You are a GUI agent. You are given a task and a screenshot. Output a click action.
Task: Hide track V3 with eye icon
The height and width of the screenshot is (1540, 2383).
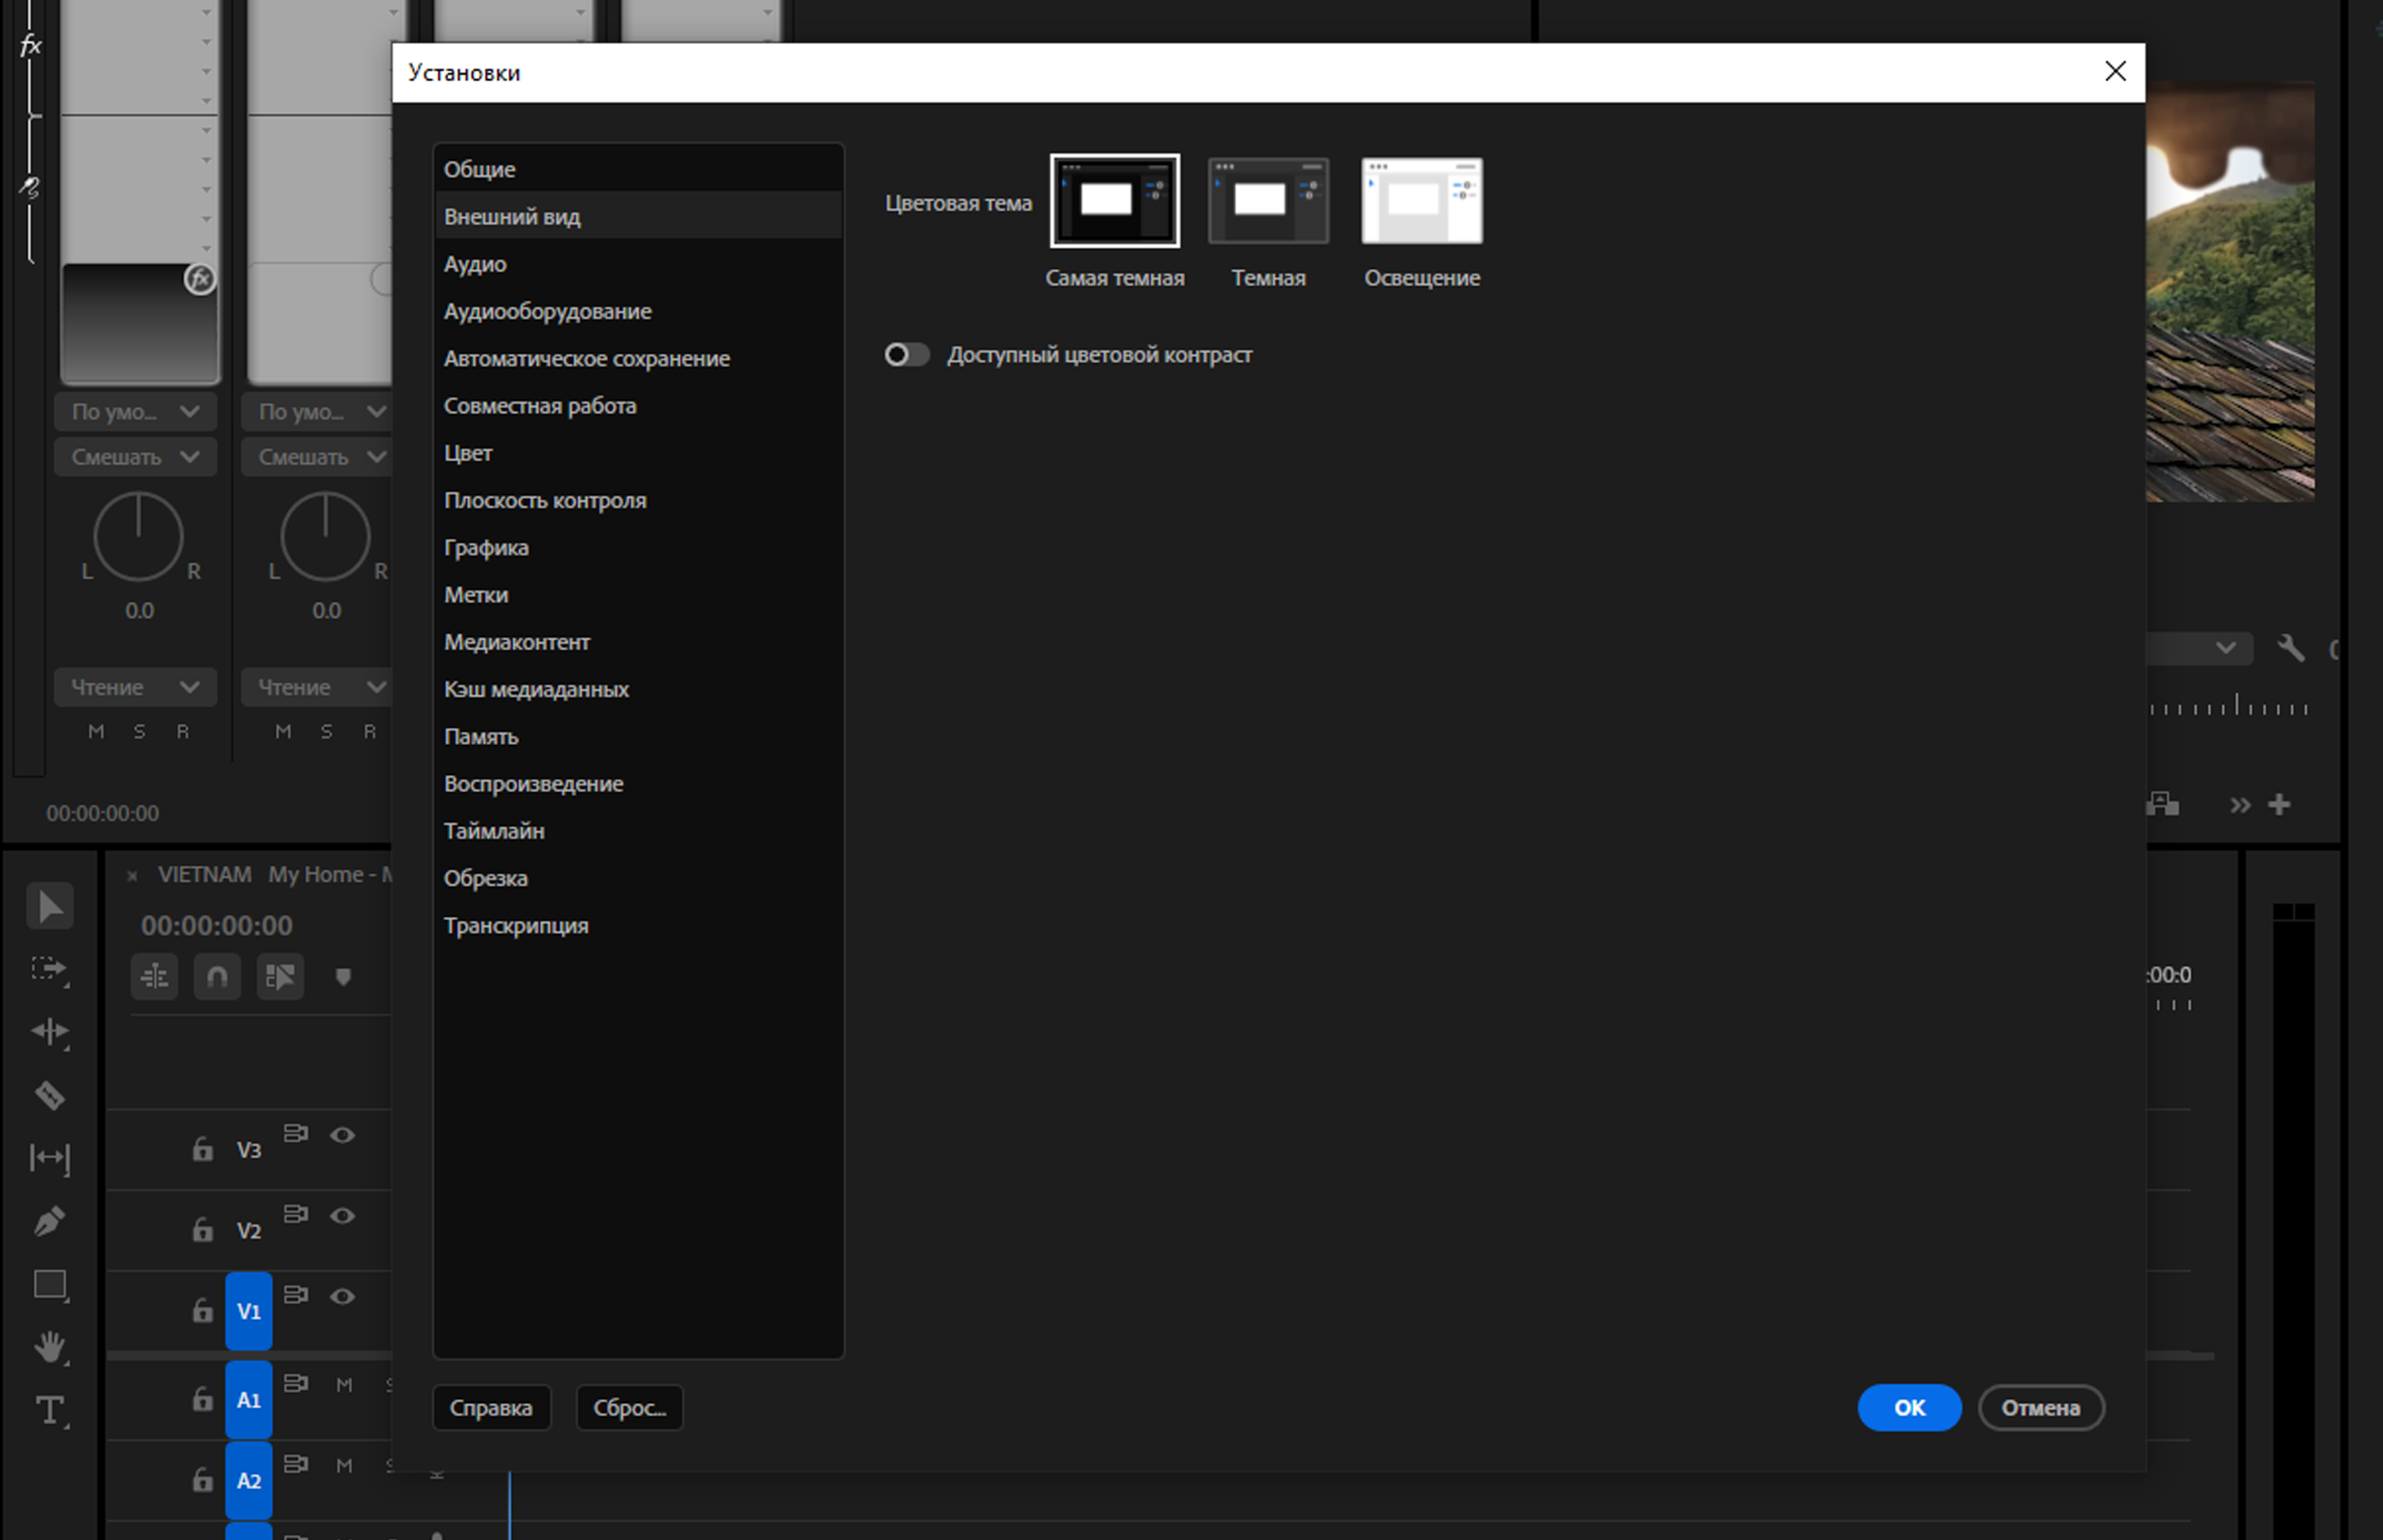(342, 1135)
